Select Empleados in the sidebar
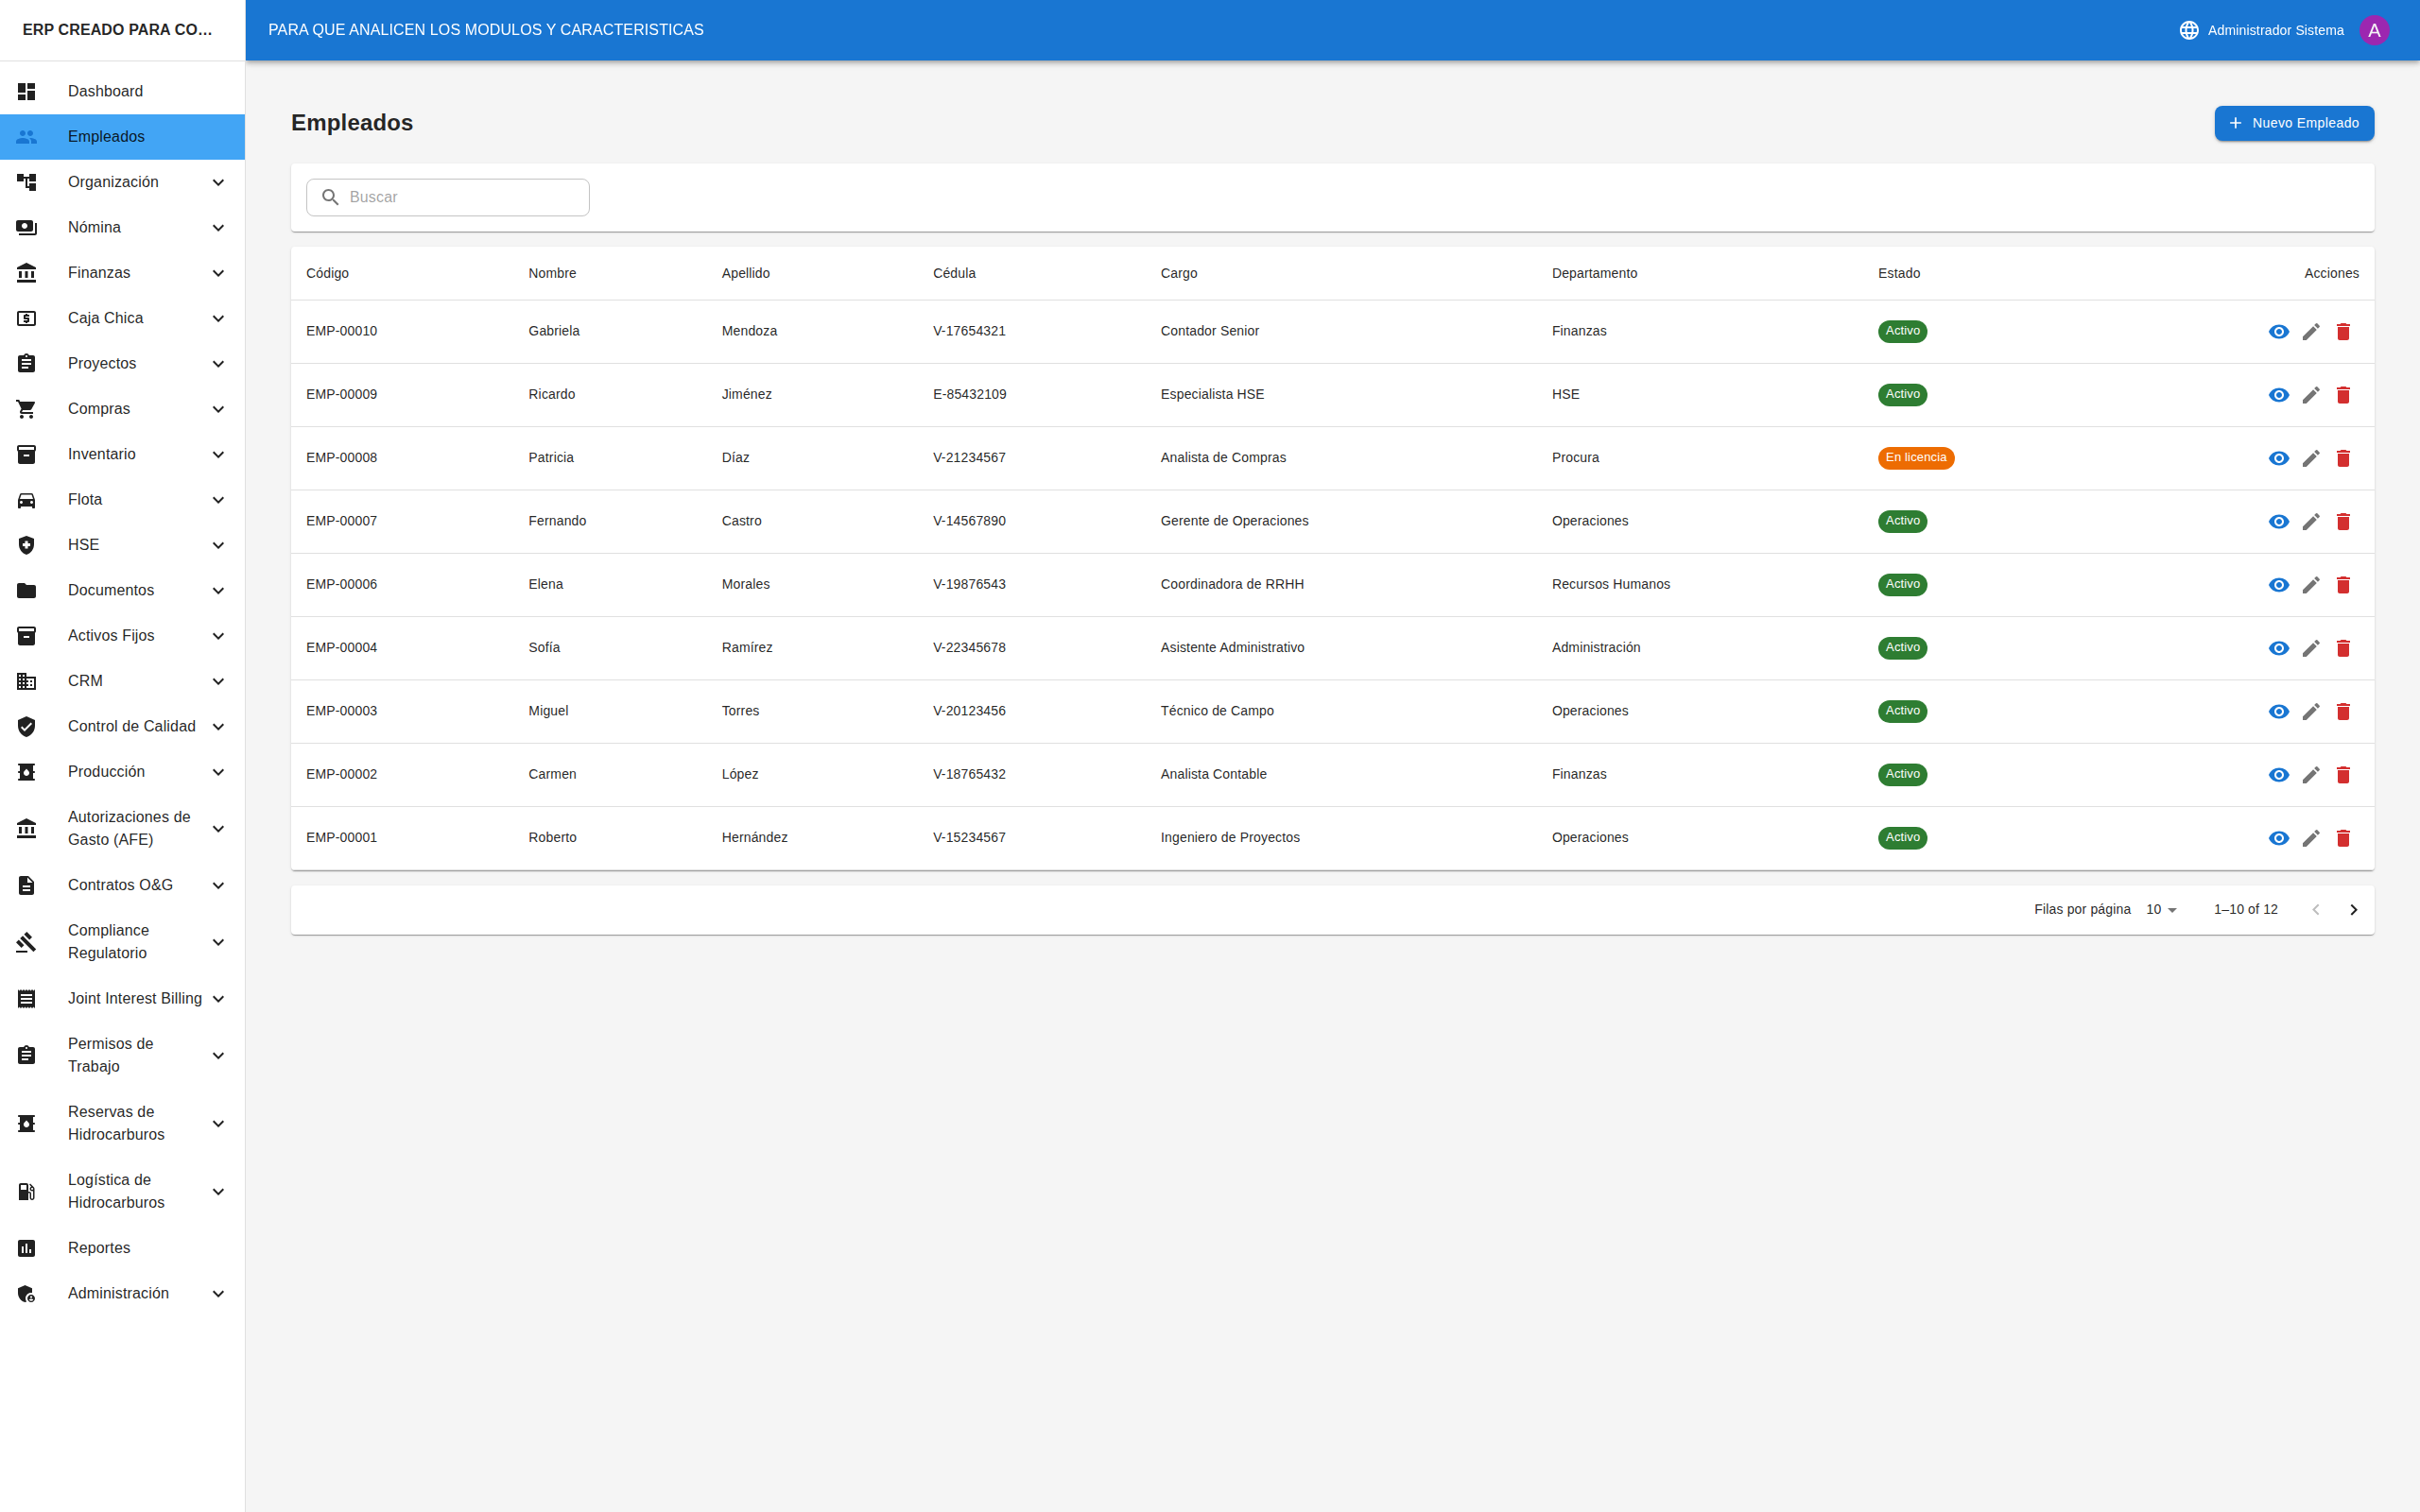The width and height of the screenshot is (2420, 1512). tap(106, 137)
